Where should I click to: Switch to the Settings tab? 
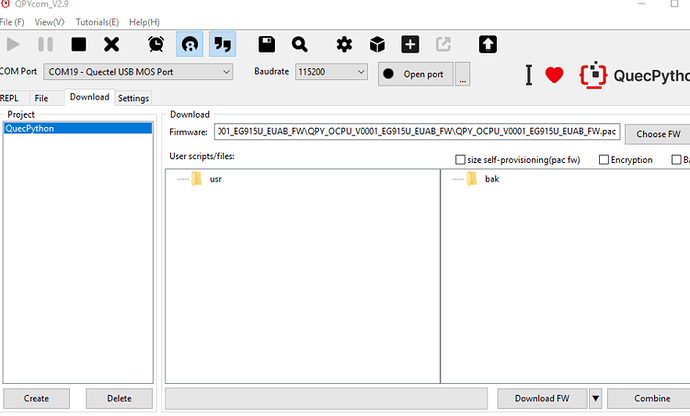pos(133,98)
